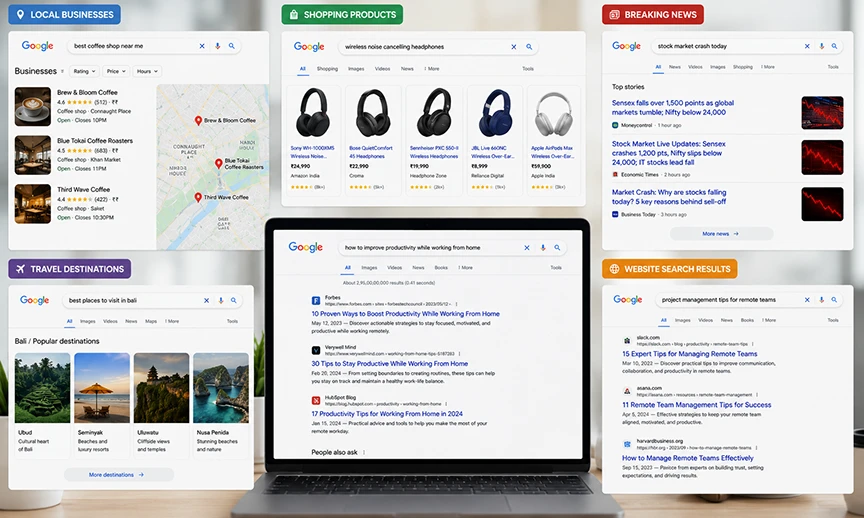Open 30 Tips to Stay Productive link
The width and height of the screenshot is (864, 518).
tap(390, 364)
